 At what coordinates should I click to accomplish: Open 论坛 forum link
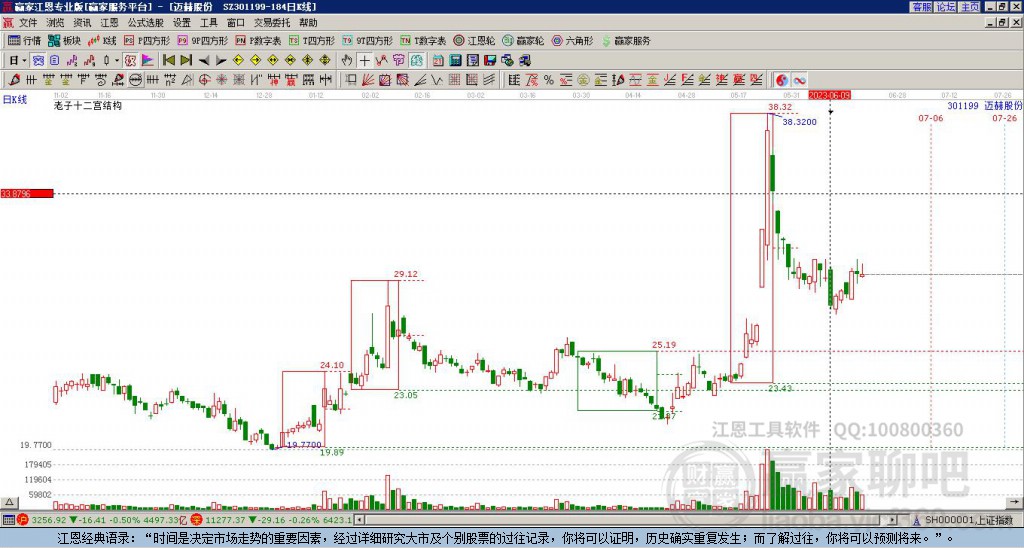pyautogui.click(x=946, y=7)
